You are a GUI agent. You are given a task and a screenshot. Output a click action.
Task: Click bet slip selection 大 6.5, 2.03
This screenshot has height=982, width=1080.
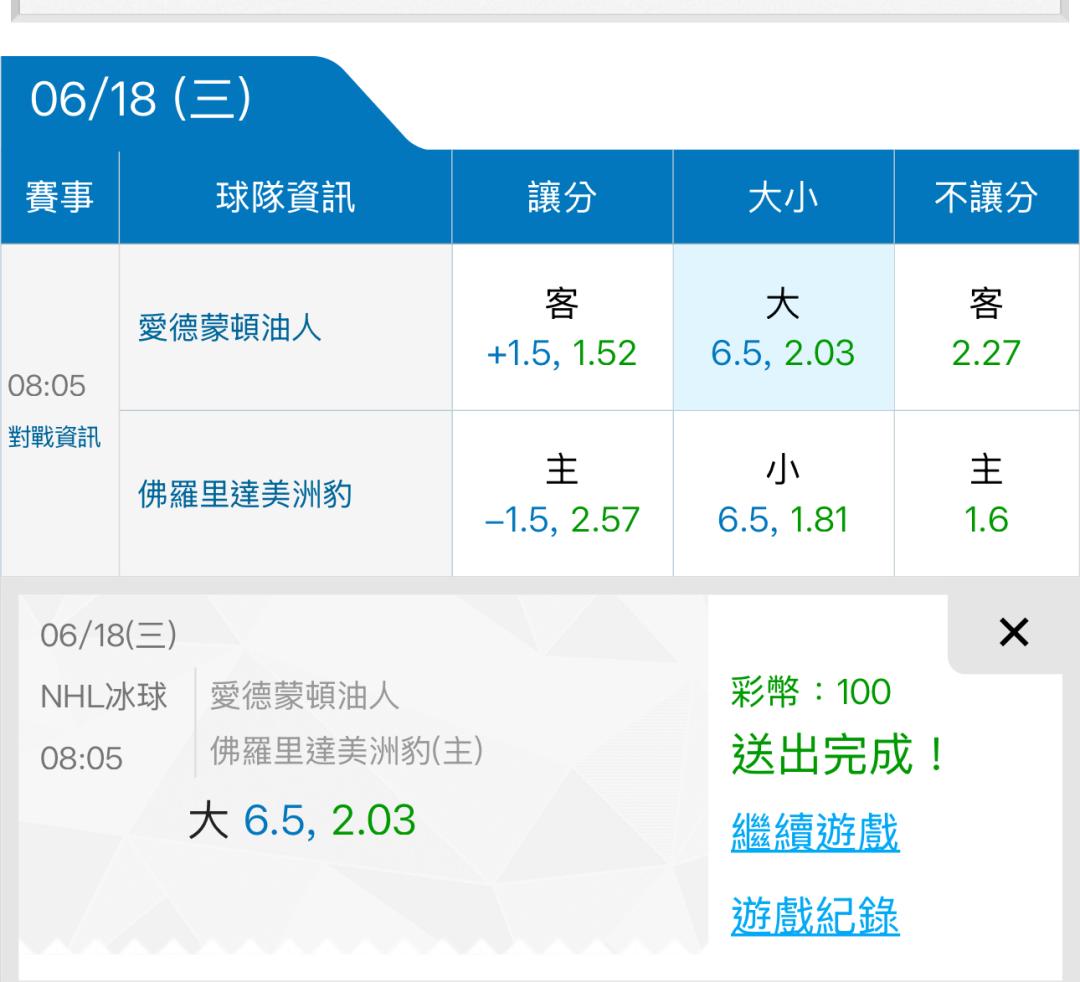pos(302,820)
